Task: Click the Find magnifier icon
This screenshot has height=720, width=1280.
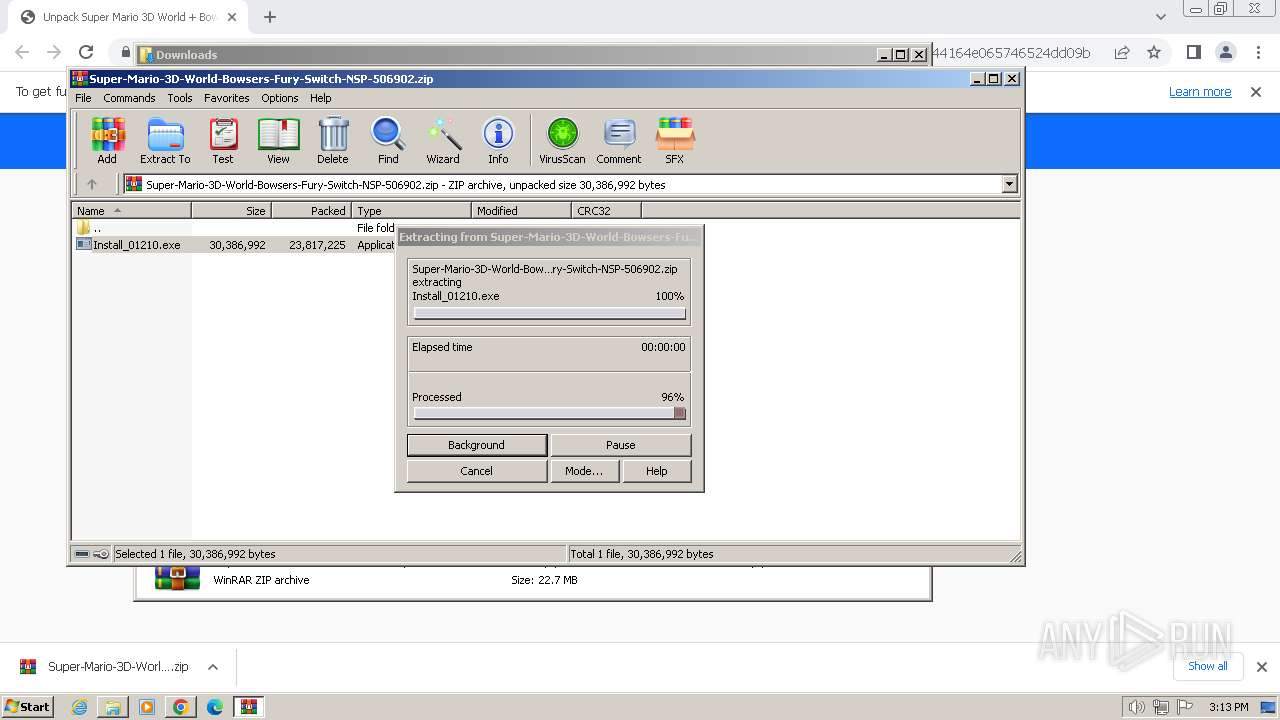Action: (x=388, y=140)
